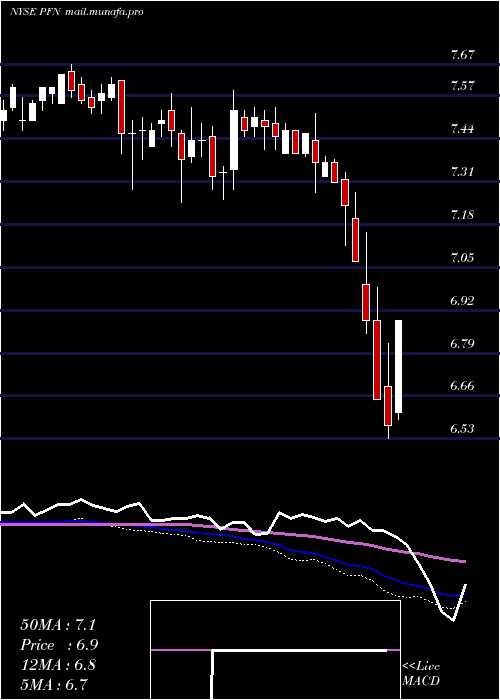Screen dimensions: 500x700
Task: Click the Live MACD inset chart box
Action: [275, 650]
